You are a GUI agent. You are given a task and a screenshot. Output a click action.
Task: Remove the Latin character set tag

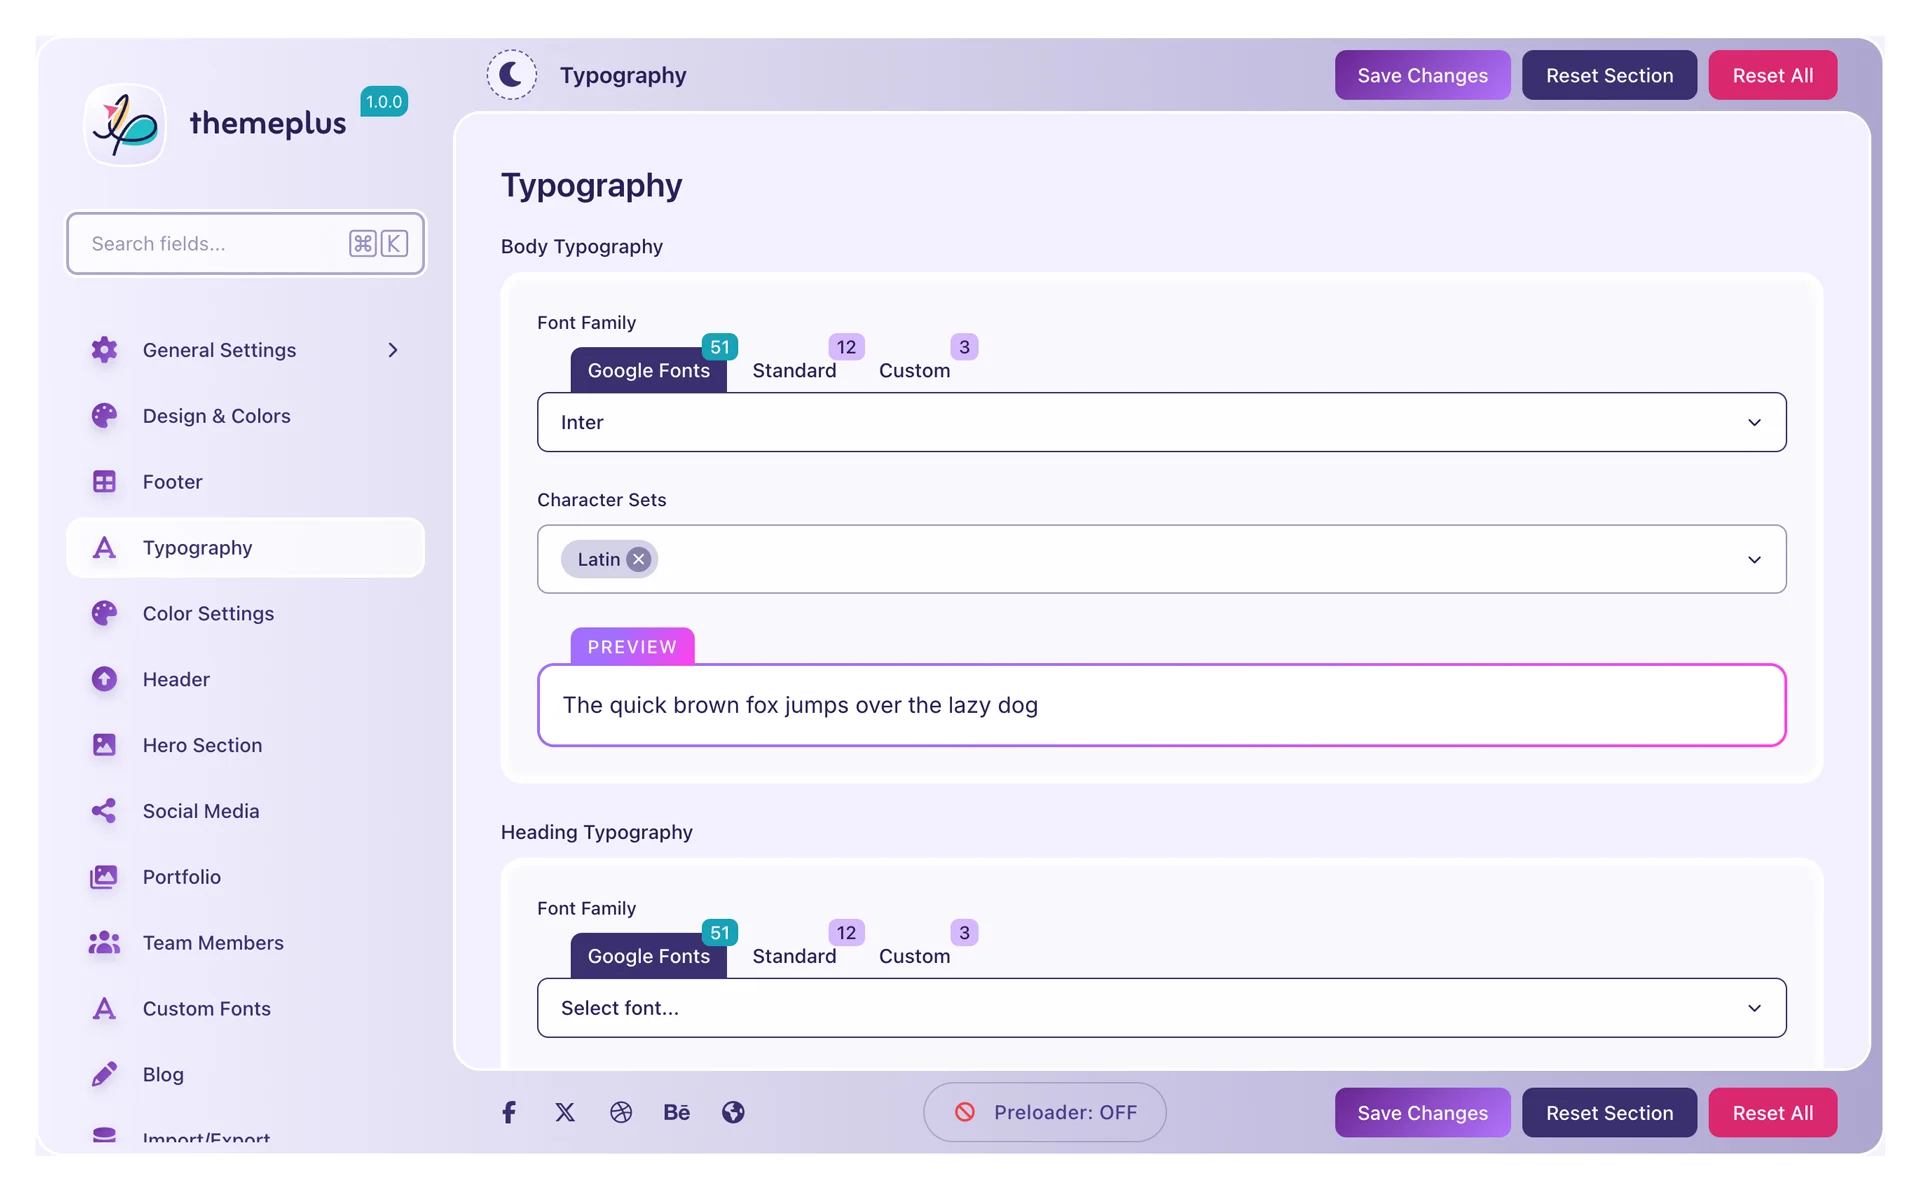pyautogui.click(x=638, y=559)
